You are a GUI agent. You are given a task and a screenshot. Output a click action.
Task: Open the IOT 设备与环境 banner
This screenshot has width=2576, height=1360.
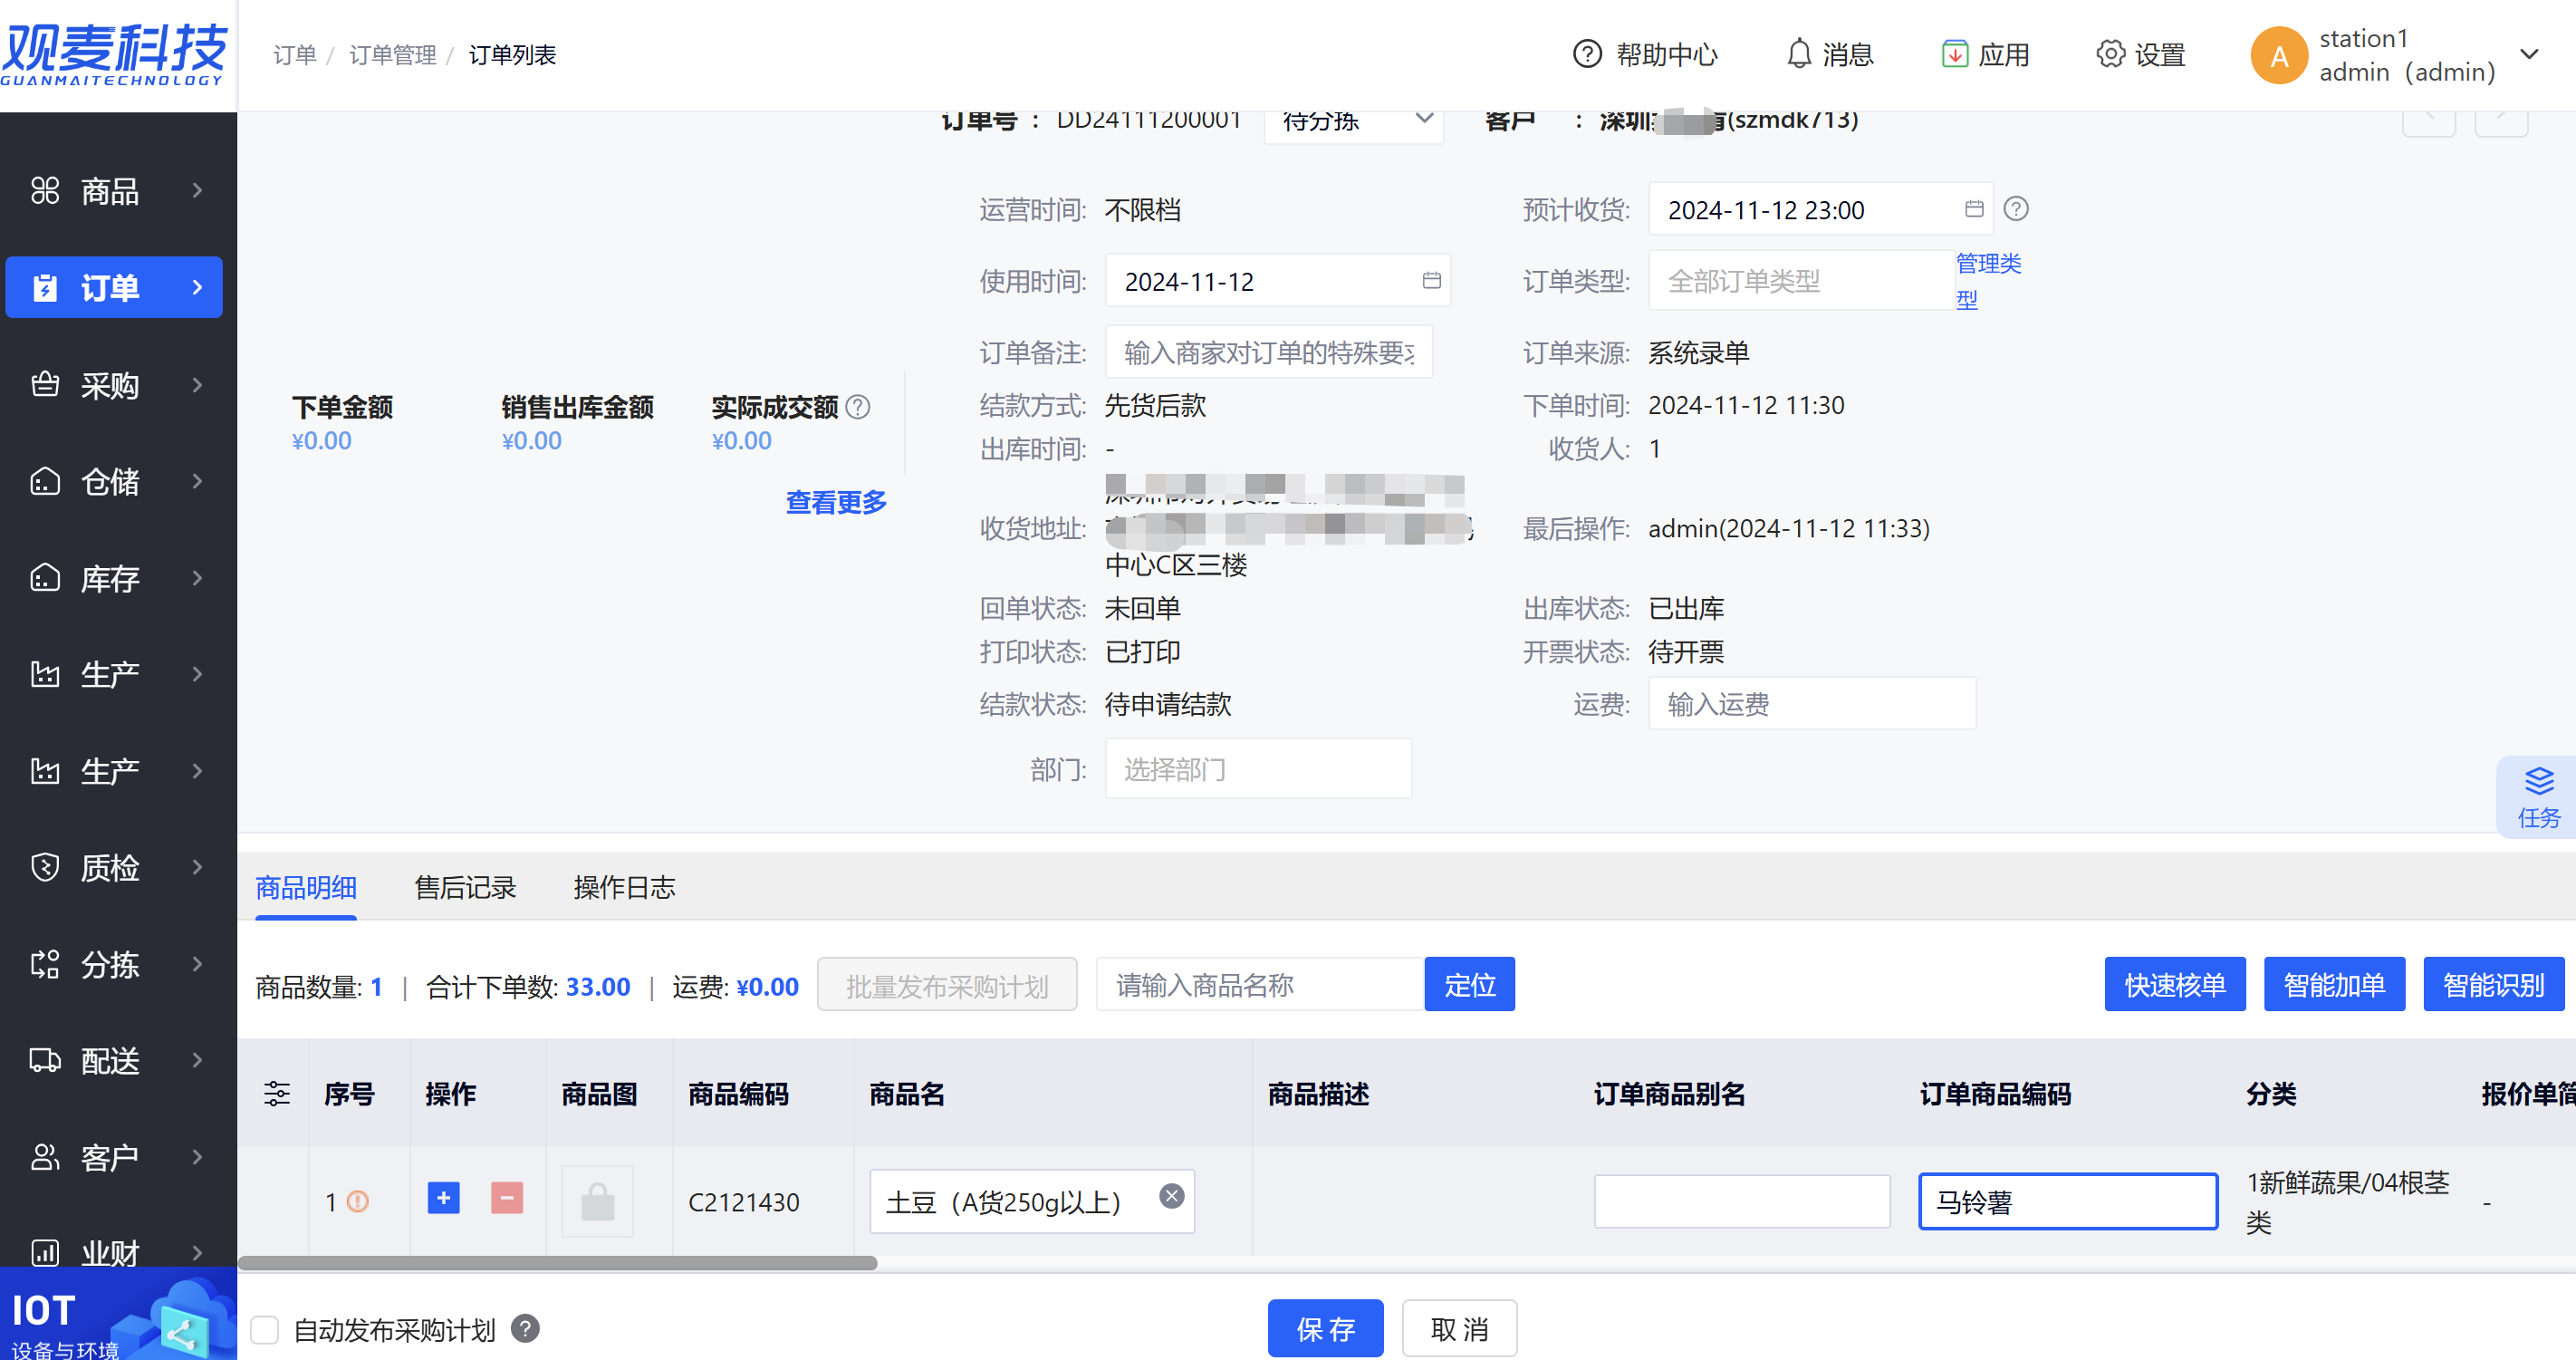118,1314
